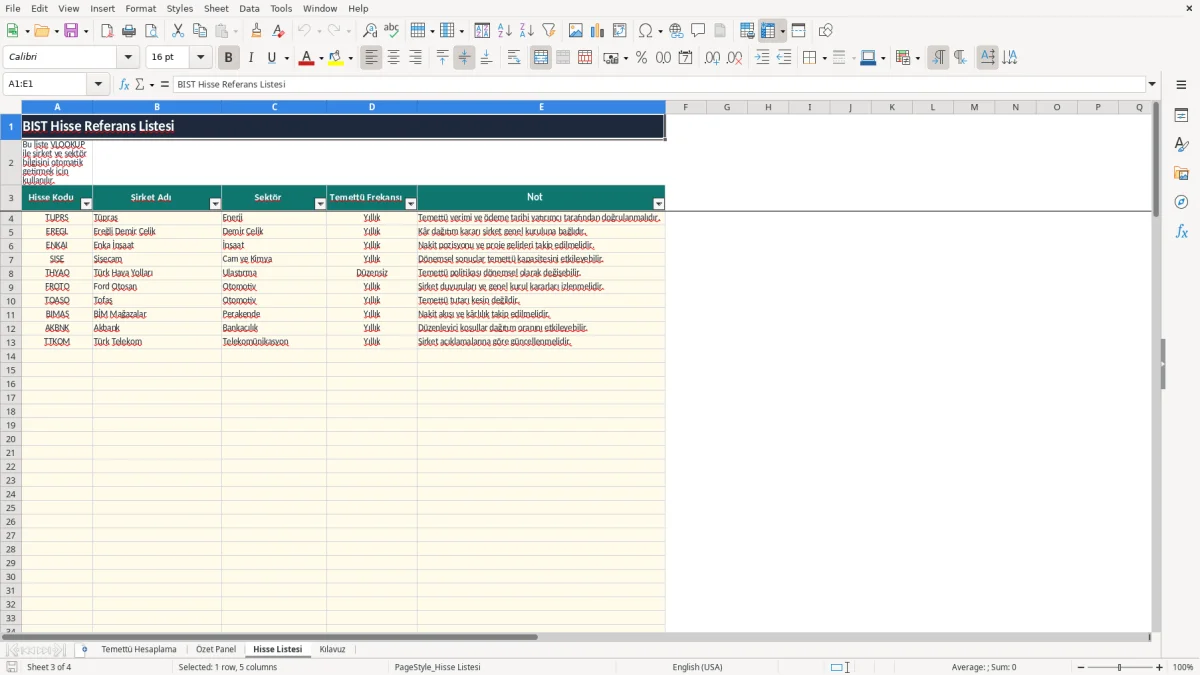Increase cell indent
This screenshot has width=1200, height=675.
[762, 58]
